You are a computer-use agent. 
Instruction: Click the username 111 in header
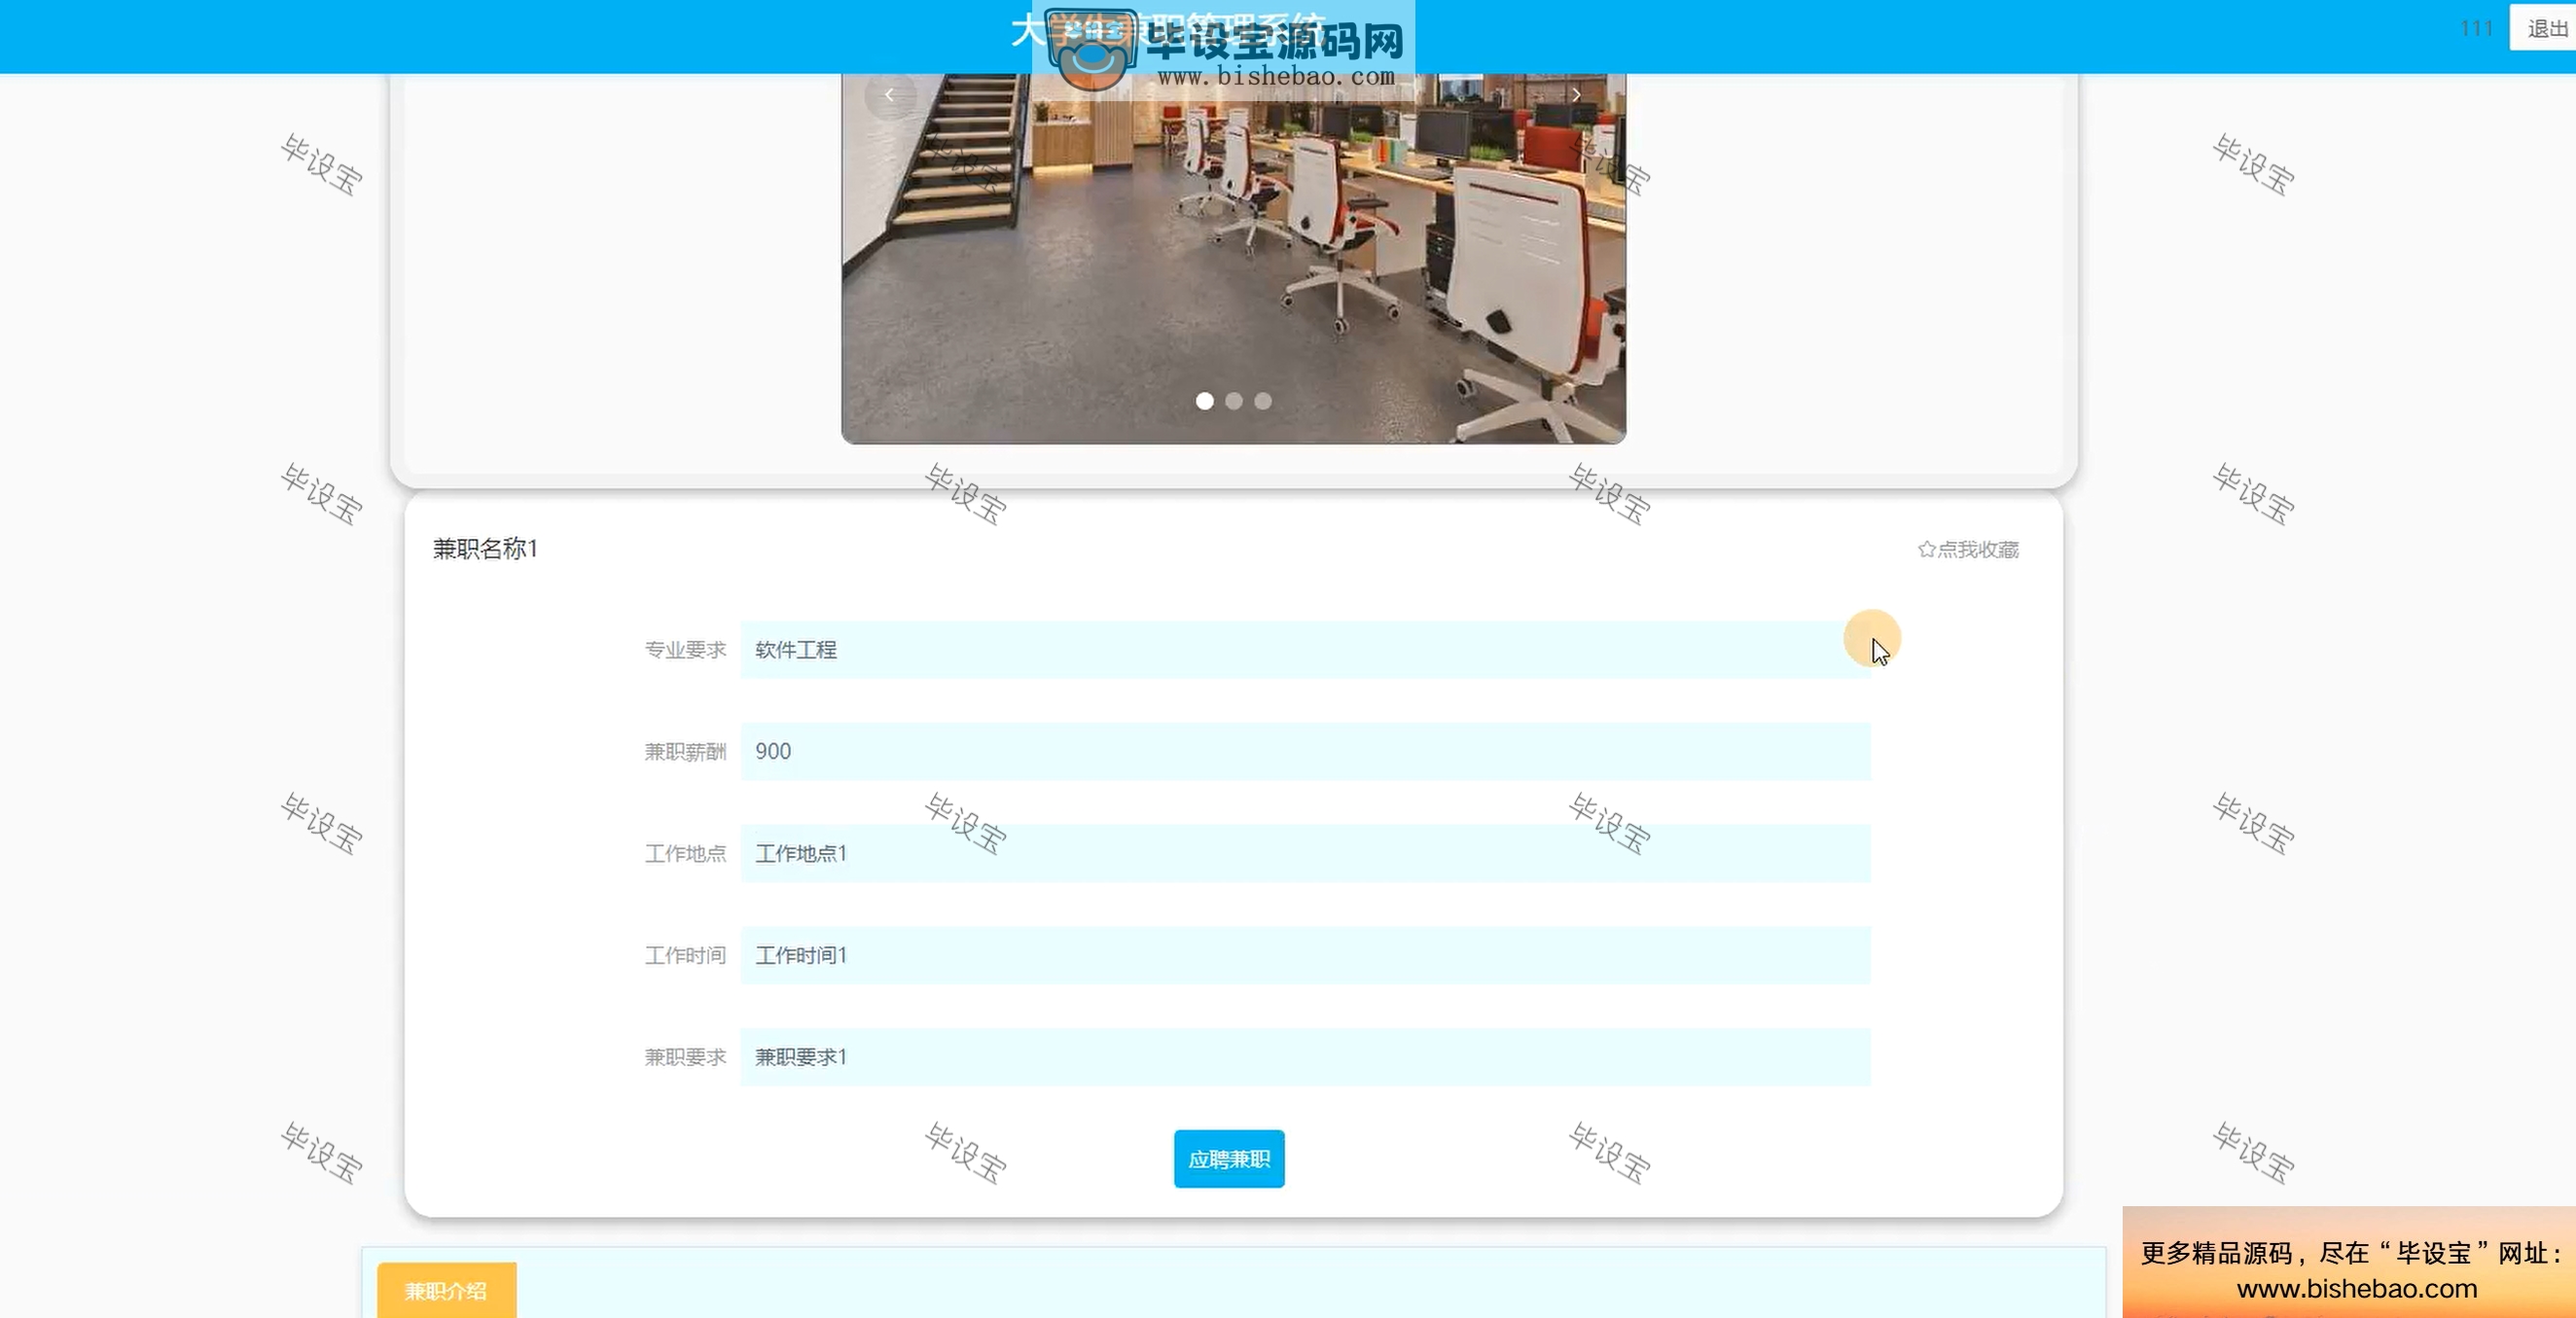point(2476,29)
